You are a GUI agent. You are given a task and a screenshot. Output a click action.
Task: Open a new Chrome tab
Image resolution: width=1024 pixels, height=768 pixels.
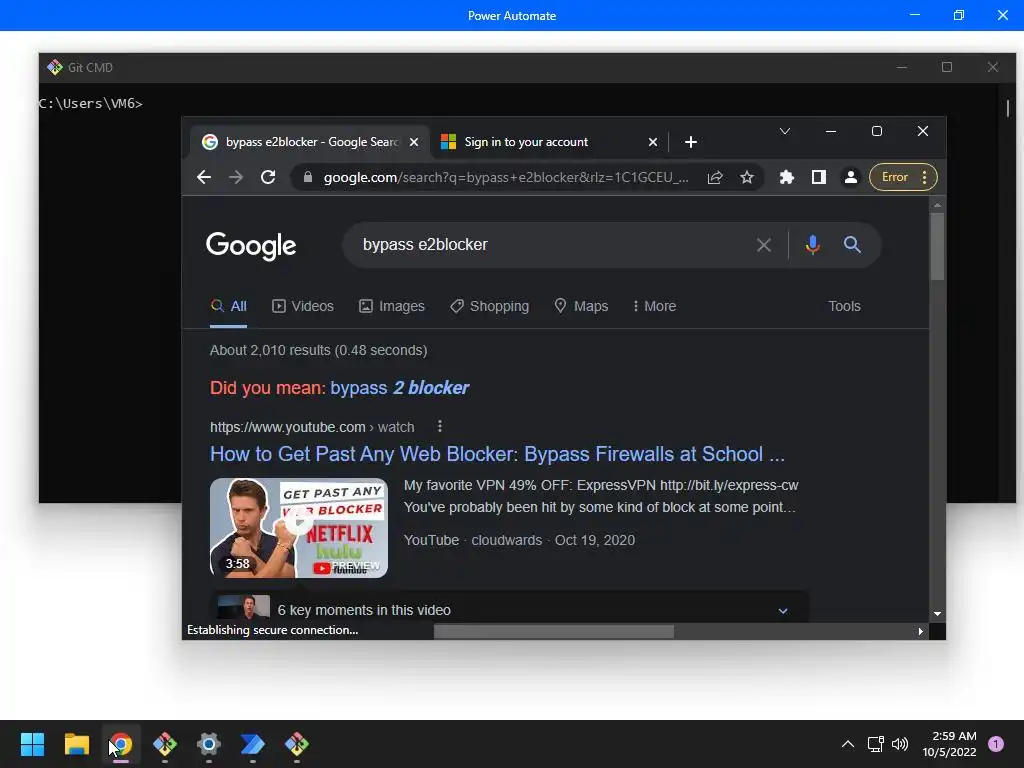[691, 142]
